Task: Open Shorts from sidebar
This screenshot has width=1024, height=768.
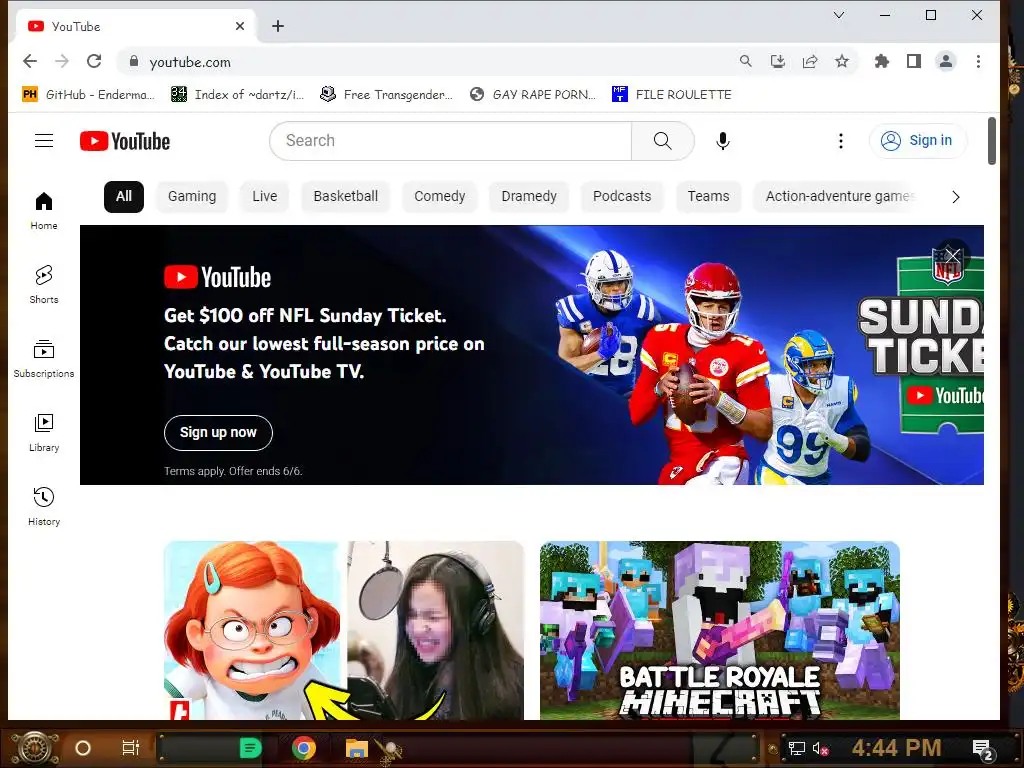Action: [x=44, y=284]
